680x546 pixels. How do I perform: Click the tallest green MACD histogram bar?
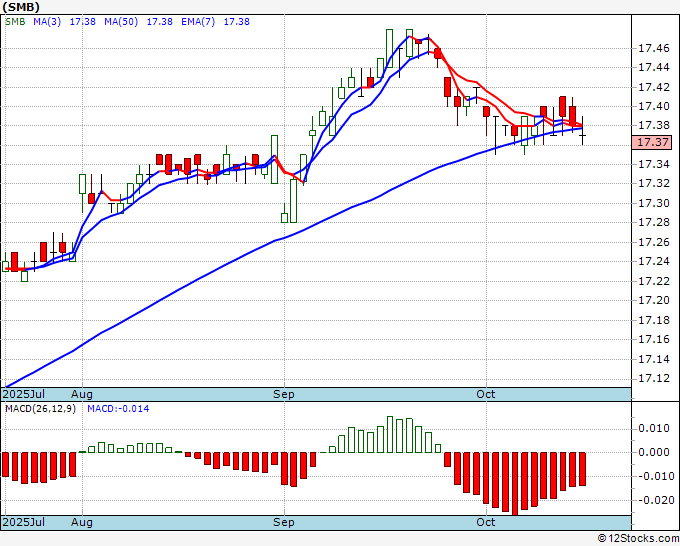tap(390, 435)
